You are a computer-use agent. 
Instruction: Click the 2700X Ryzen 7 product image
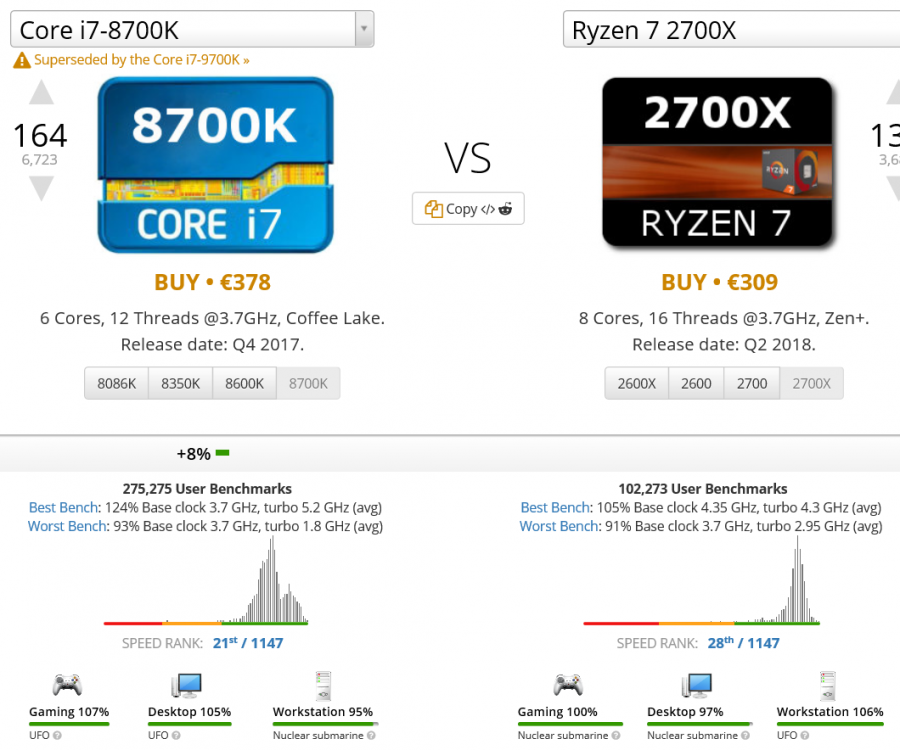(x=717, y=163)
